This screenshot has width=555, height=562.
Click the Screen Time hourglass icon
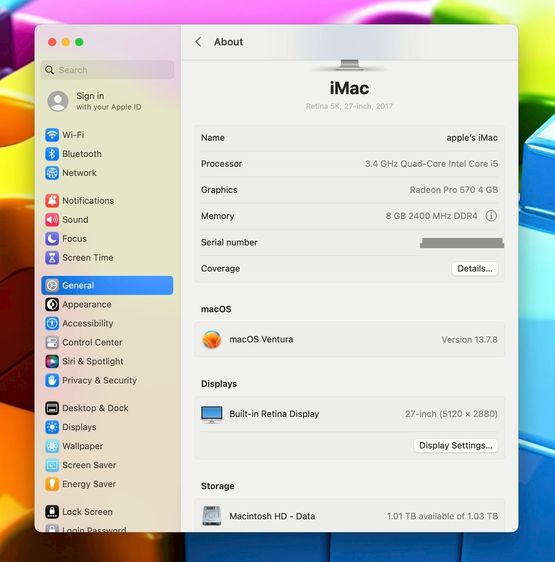click(x=52, y=258)
